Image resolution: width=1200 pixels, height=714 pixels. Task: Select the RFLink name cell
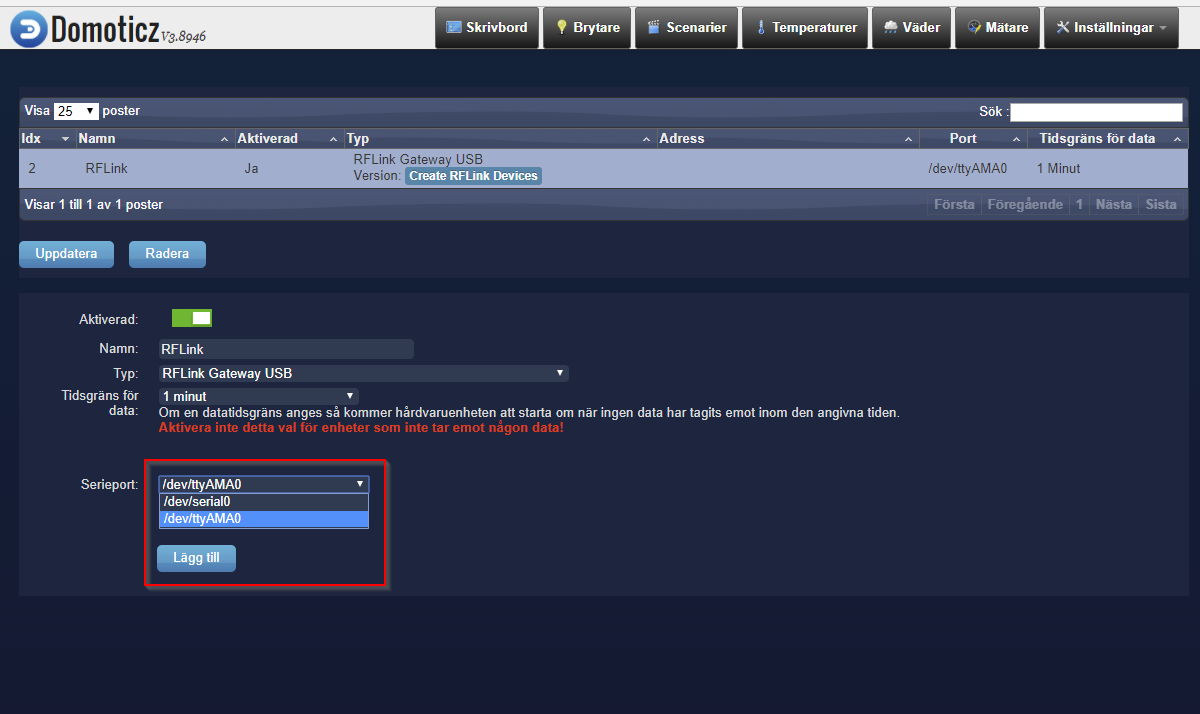[107, 169]
